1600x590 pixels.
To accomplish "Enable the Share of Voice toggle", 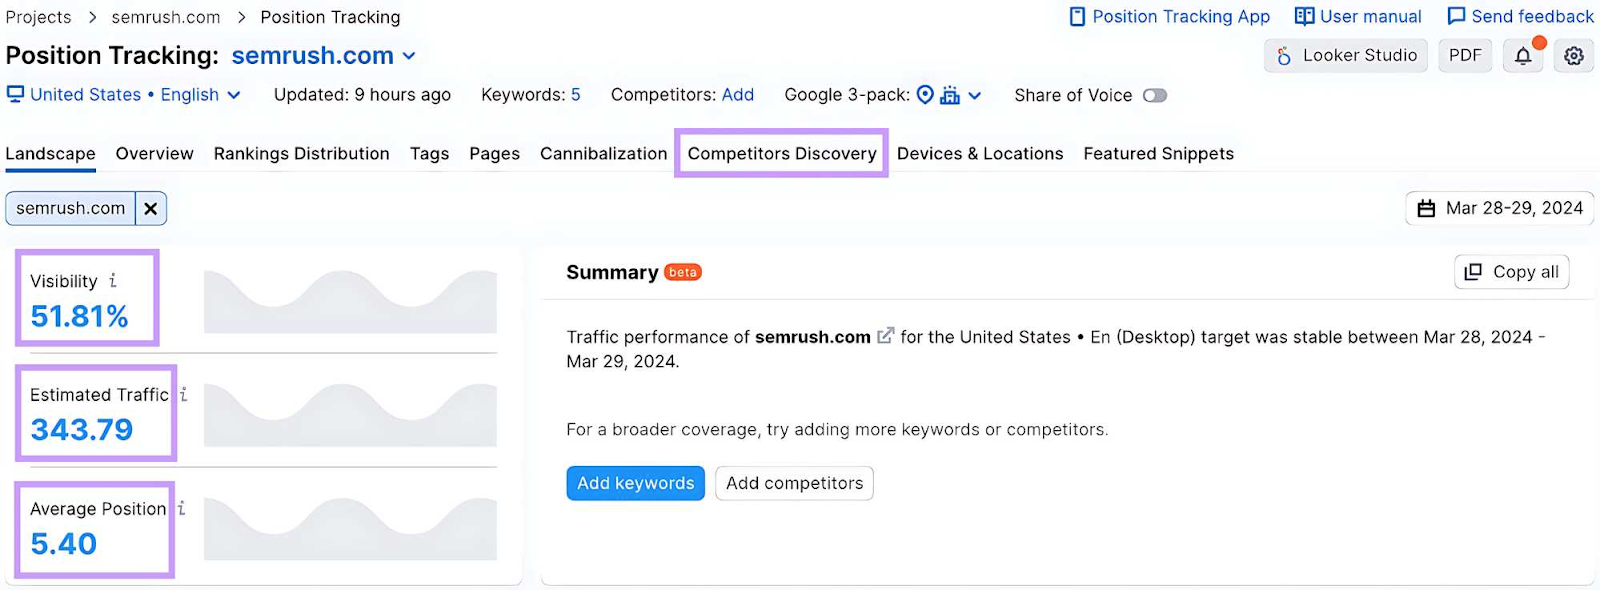I will pos(1154,95).
